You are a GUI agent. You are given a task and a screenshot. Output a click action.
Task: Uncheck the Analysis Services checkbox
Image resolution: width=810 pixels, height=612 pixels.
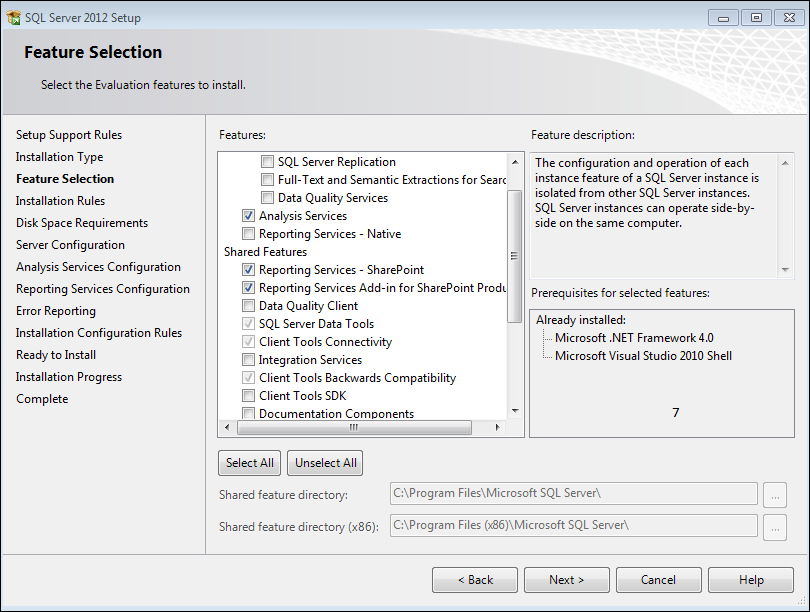248,216
